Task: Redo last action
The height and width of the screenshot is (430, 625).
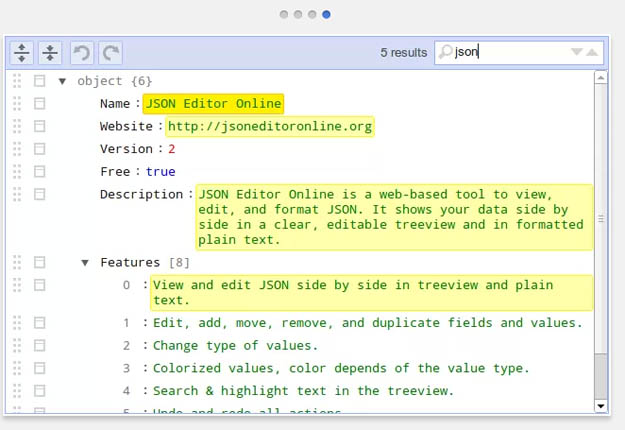Action: pos(110,53)
